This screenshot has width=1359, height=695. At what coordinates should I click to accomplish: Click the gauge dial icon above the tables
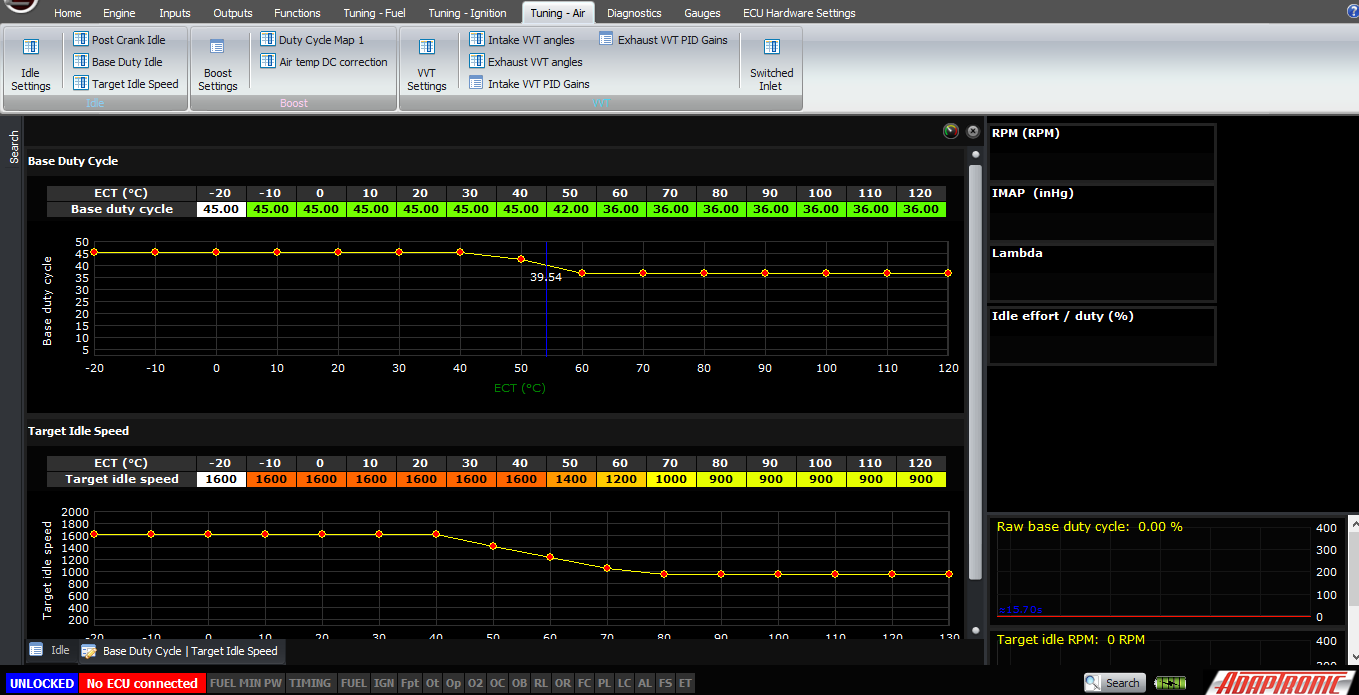coord(950,131)
